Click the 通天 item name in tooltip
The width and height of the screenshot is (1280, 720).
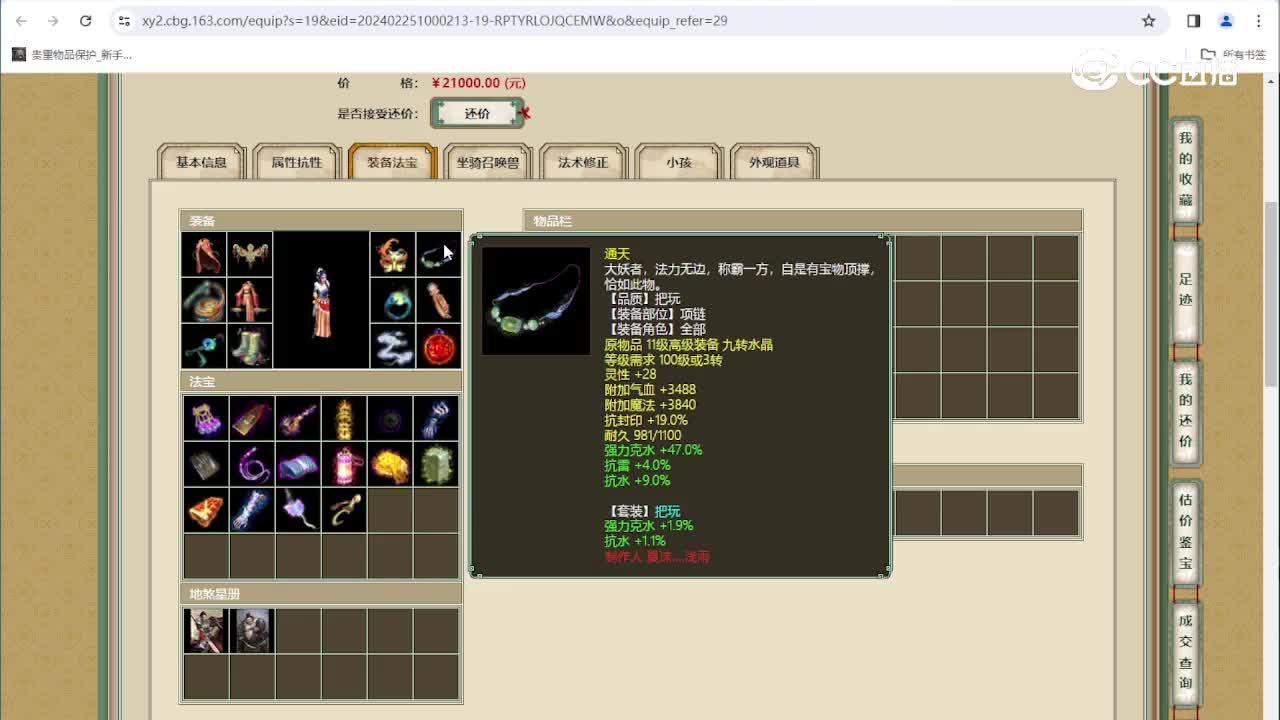pos(617,254)
